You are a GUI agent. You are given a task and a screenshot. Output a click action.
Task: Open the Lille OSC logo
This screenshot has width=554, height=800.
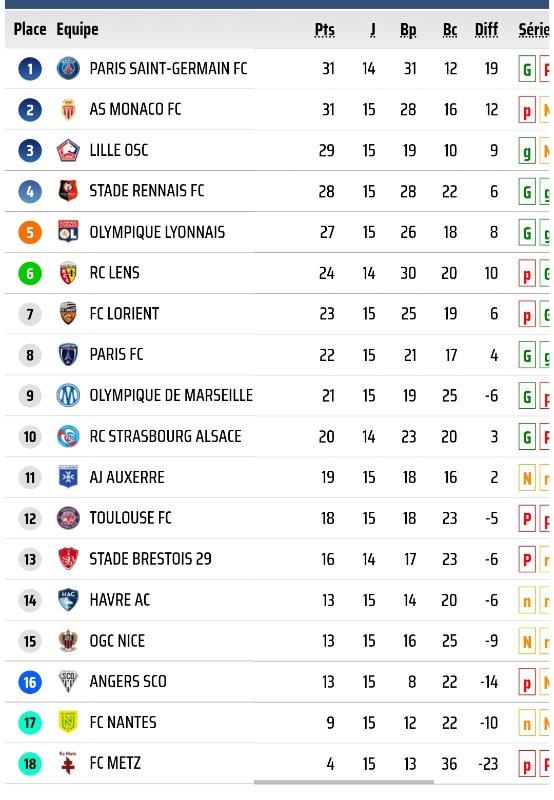pos(68,150)
